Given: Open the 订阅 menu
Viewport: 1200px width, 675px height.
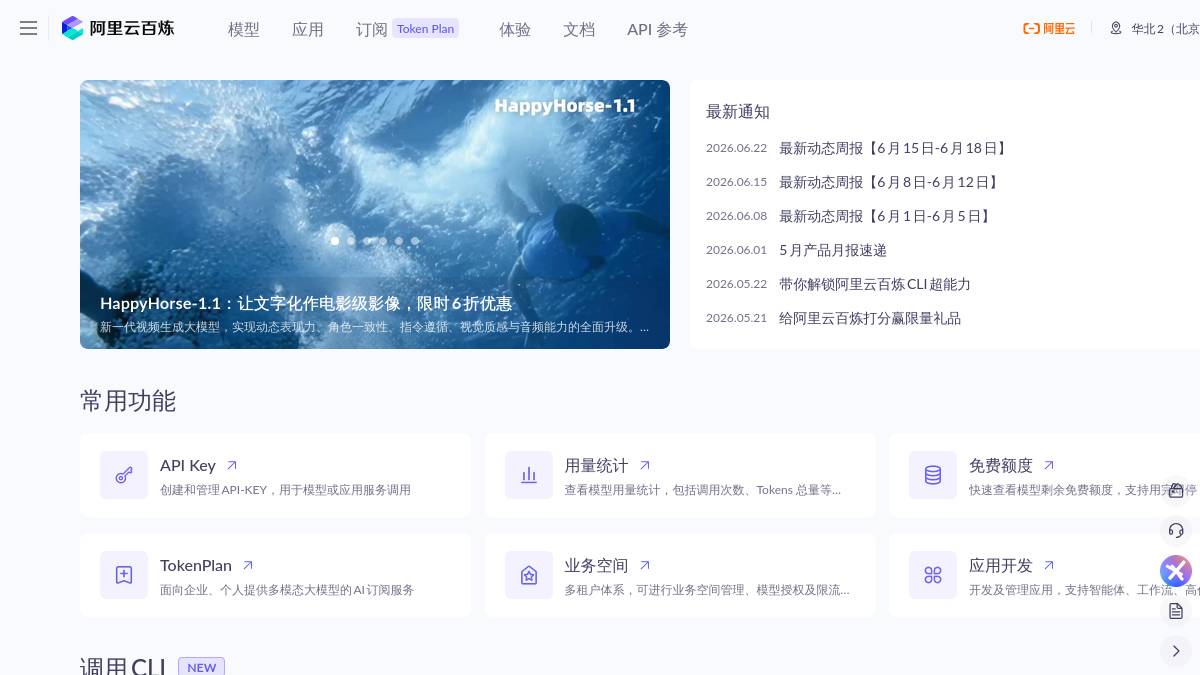Looking at the screenshot, I should (x=372, y=29).
